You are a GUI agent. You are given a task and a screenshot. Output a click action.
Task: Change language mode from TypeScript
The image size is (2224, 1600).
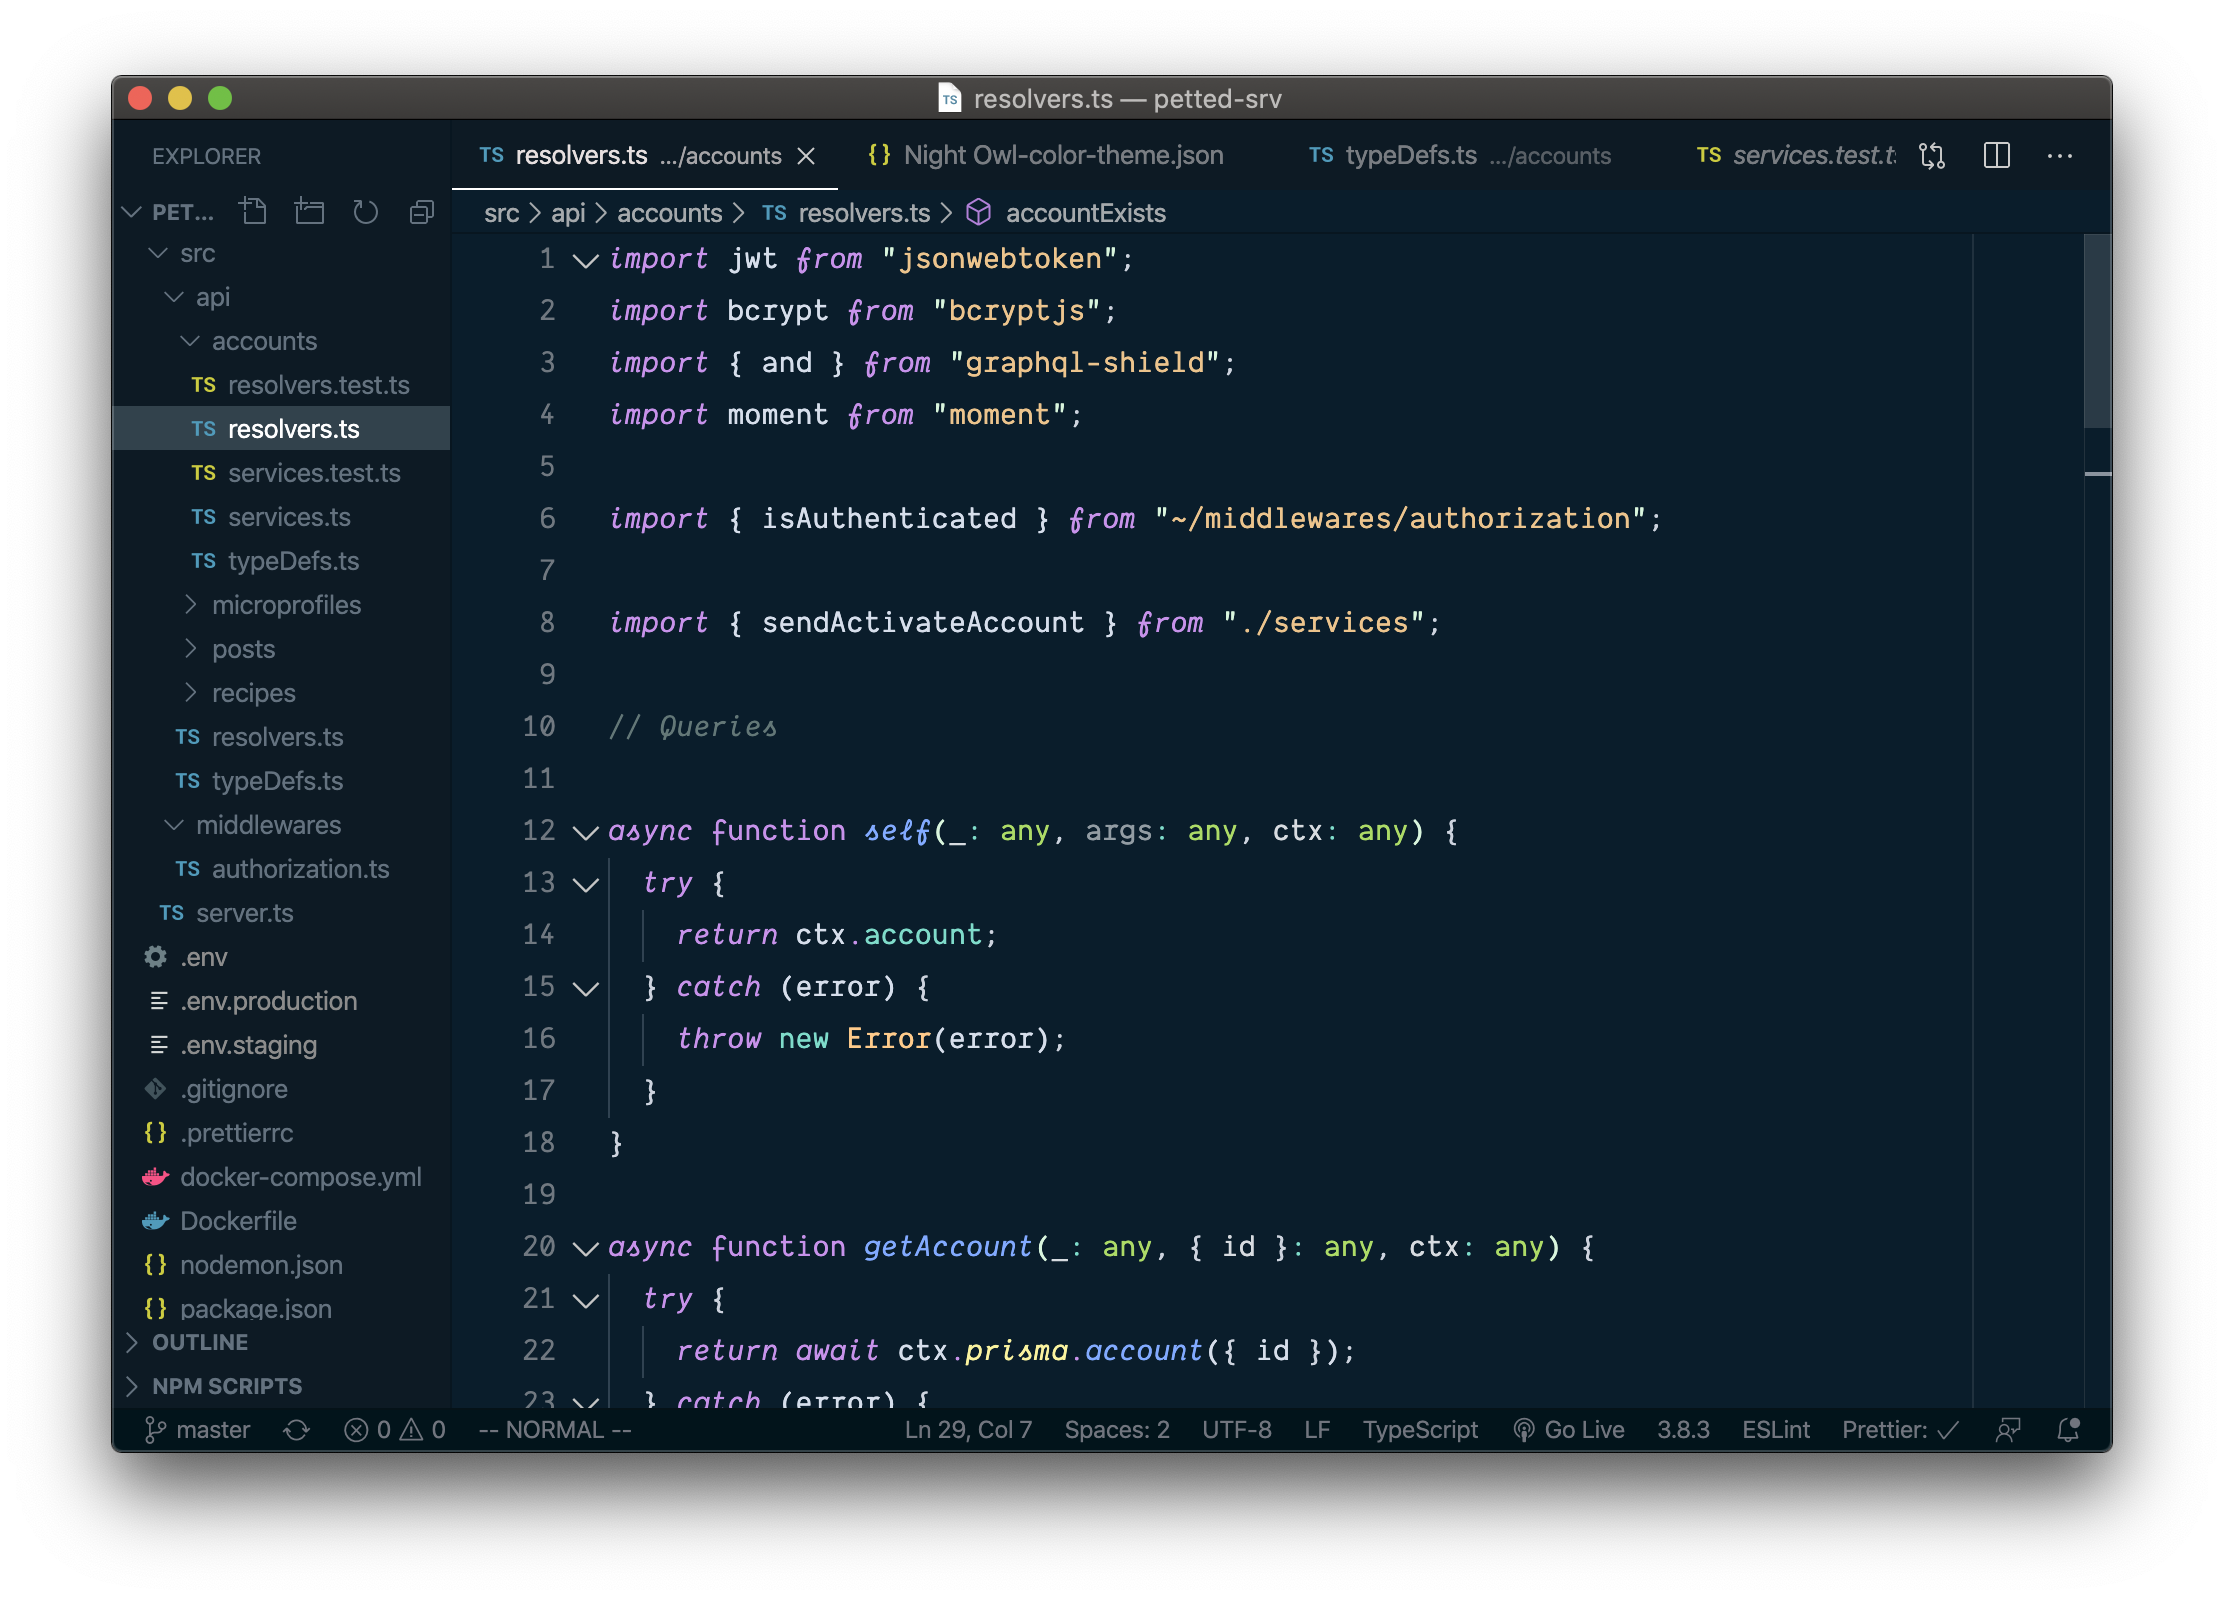click(x=1420, y=1430)
